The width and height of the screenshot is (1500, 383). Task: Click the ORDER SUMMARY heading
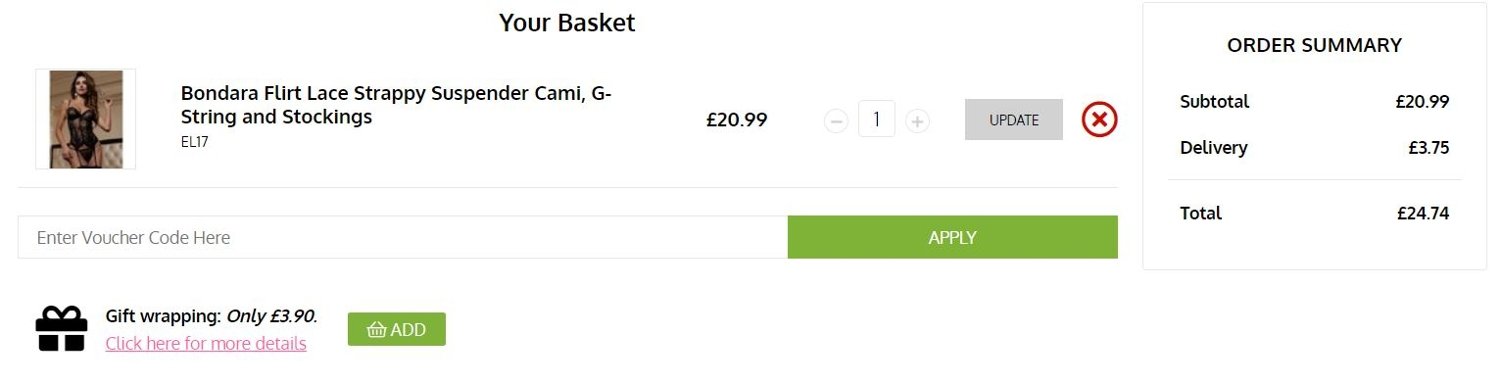(x=1314, y=45)
